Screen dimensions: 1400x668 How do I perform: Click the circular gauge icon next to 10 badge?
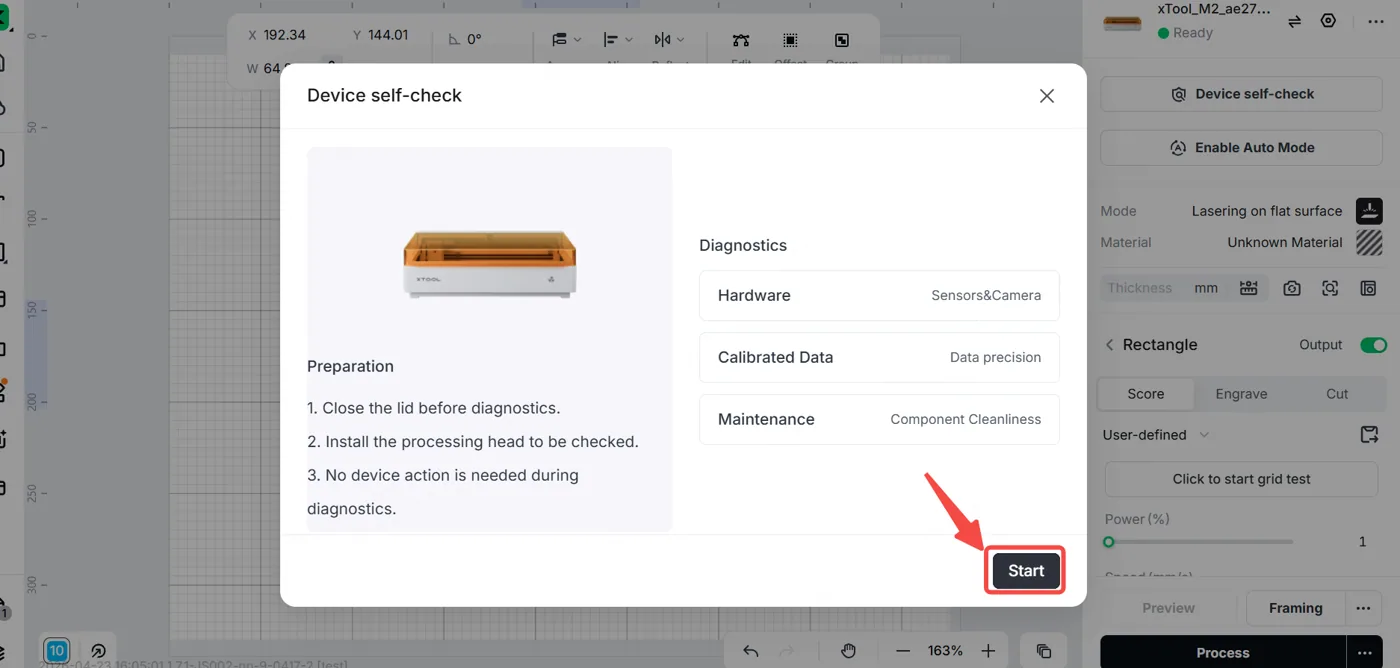[98, 651]
